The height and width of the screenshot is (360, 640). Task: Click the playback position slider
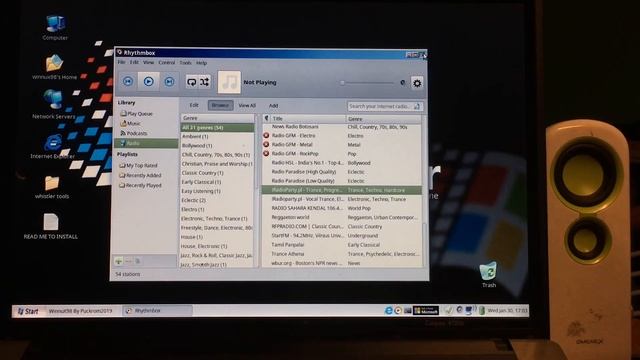(x=367, y=83)
